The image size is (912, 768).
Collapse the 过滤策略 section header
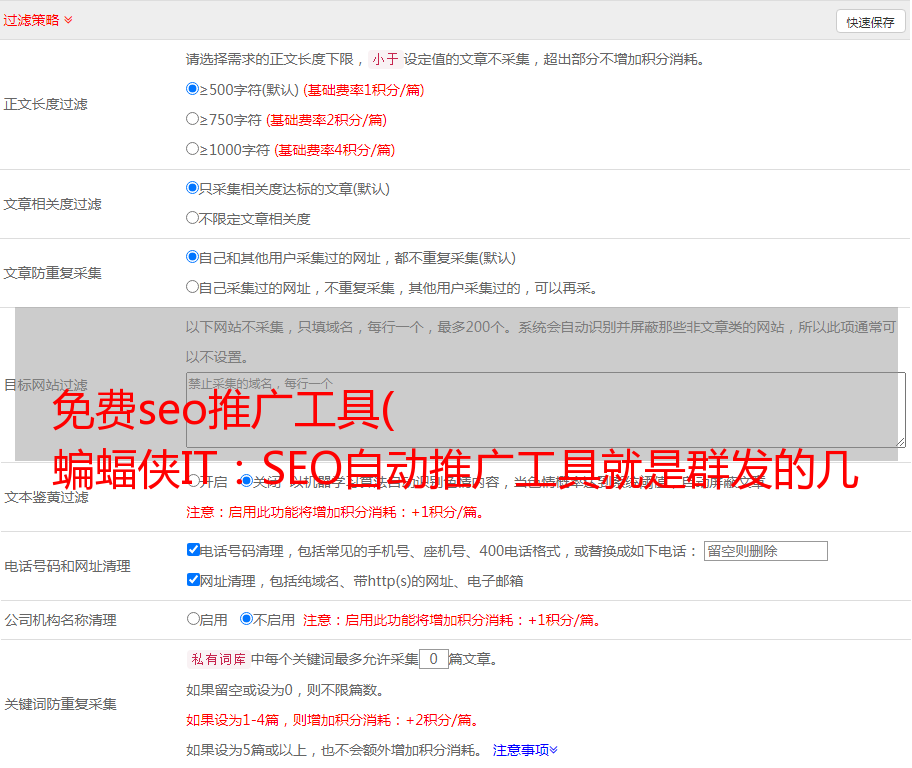(x=38, y=20)
